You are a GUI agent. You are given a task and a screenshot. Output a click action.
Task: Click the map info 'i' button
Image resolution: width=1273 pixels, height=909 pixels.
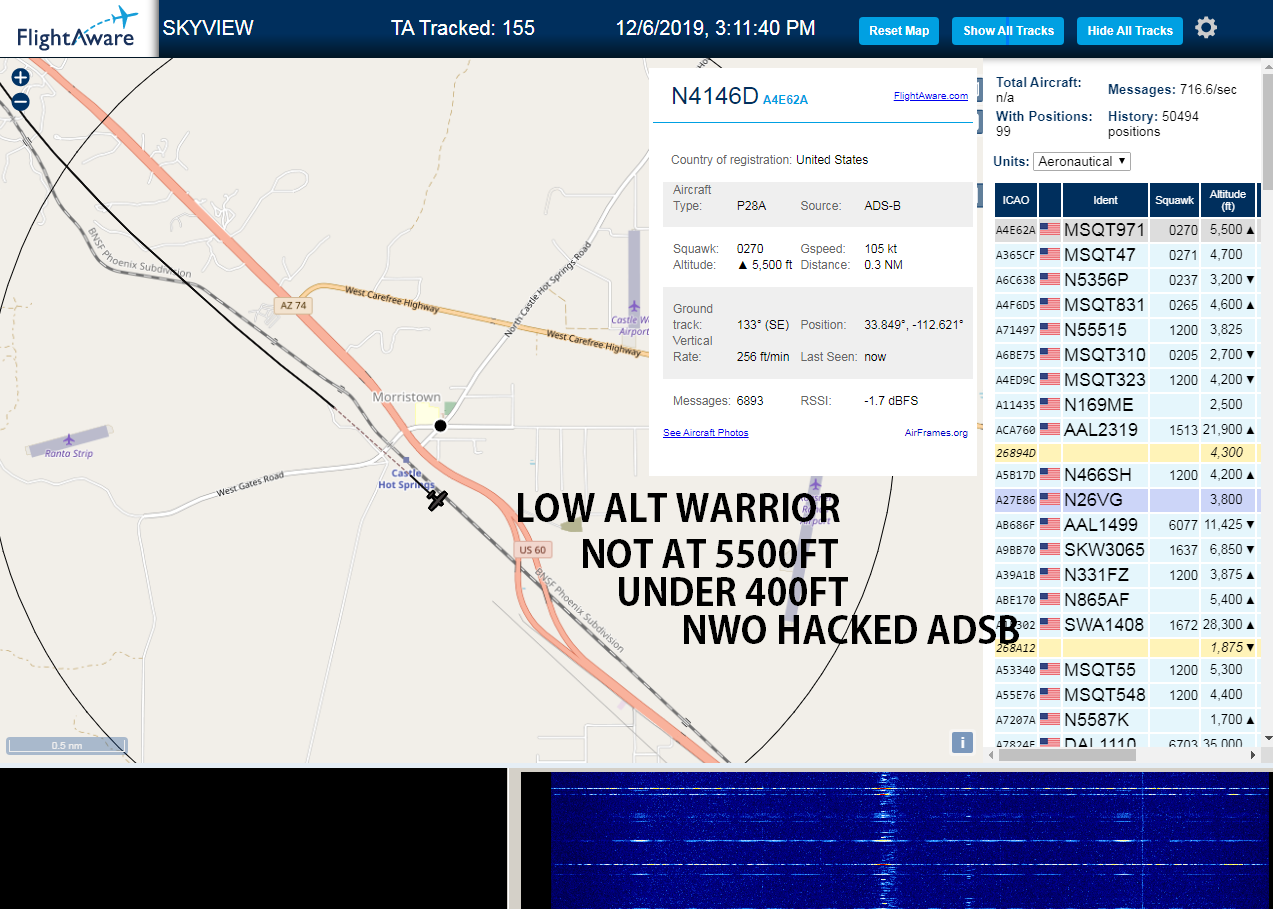click(x=962, y=742)
